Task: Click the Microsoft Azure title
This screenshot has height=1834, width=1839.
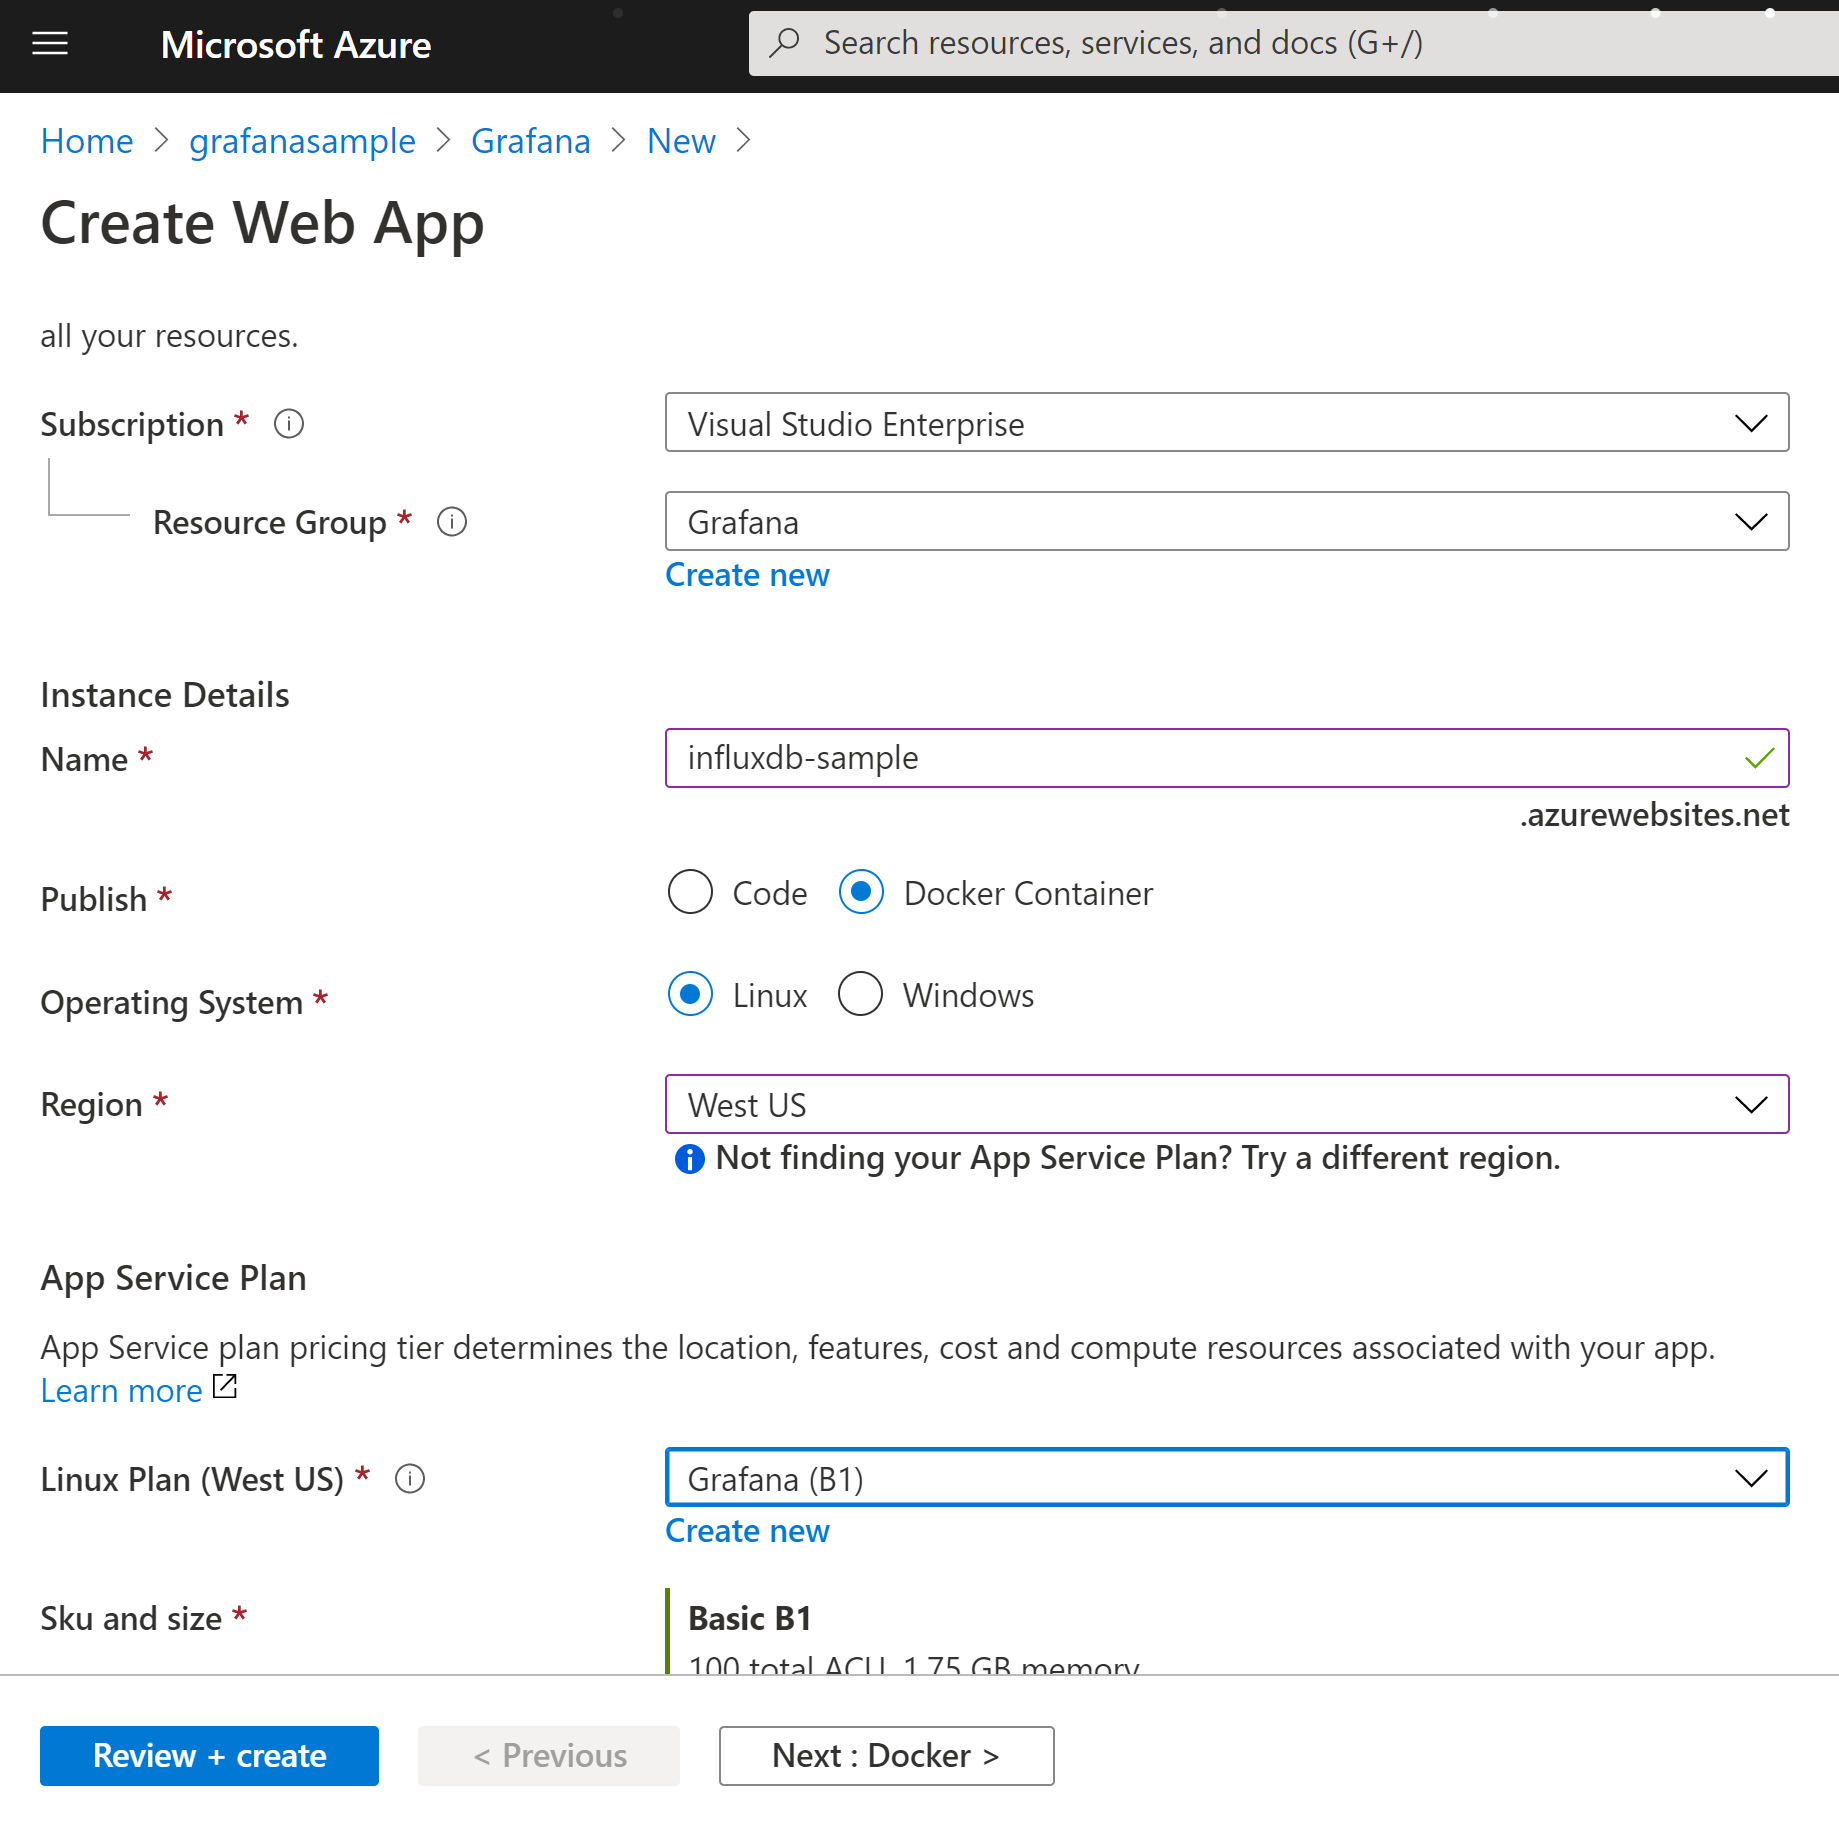Action: point(296,45)
